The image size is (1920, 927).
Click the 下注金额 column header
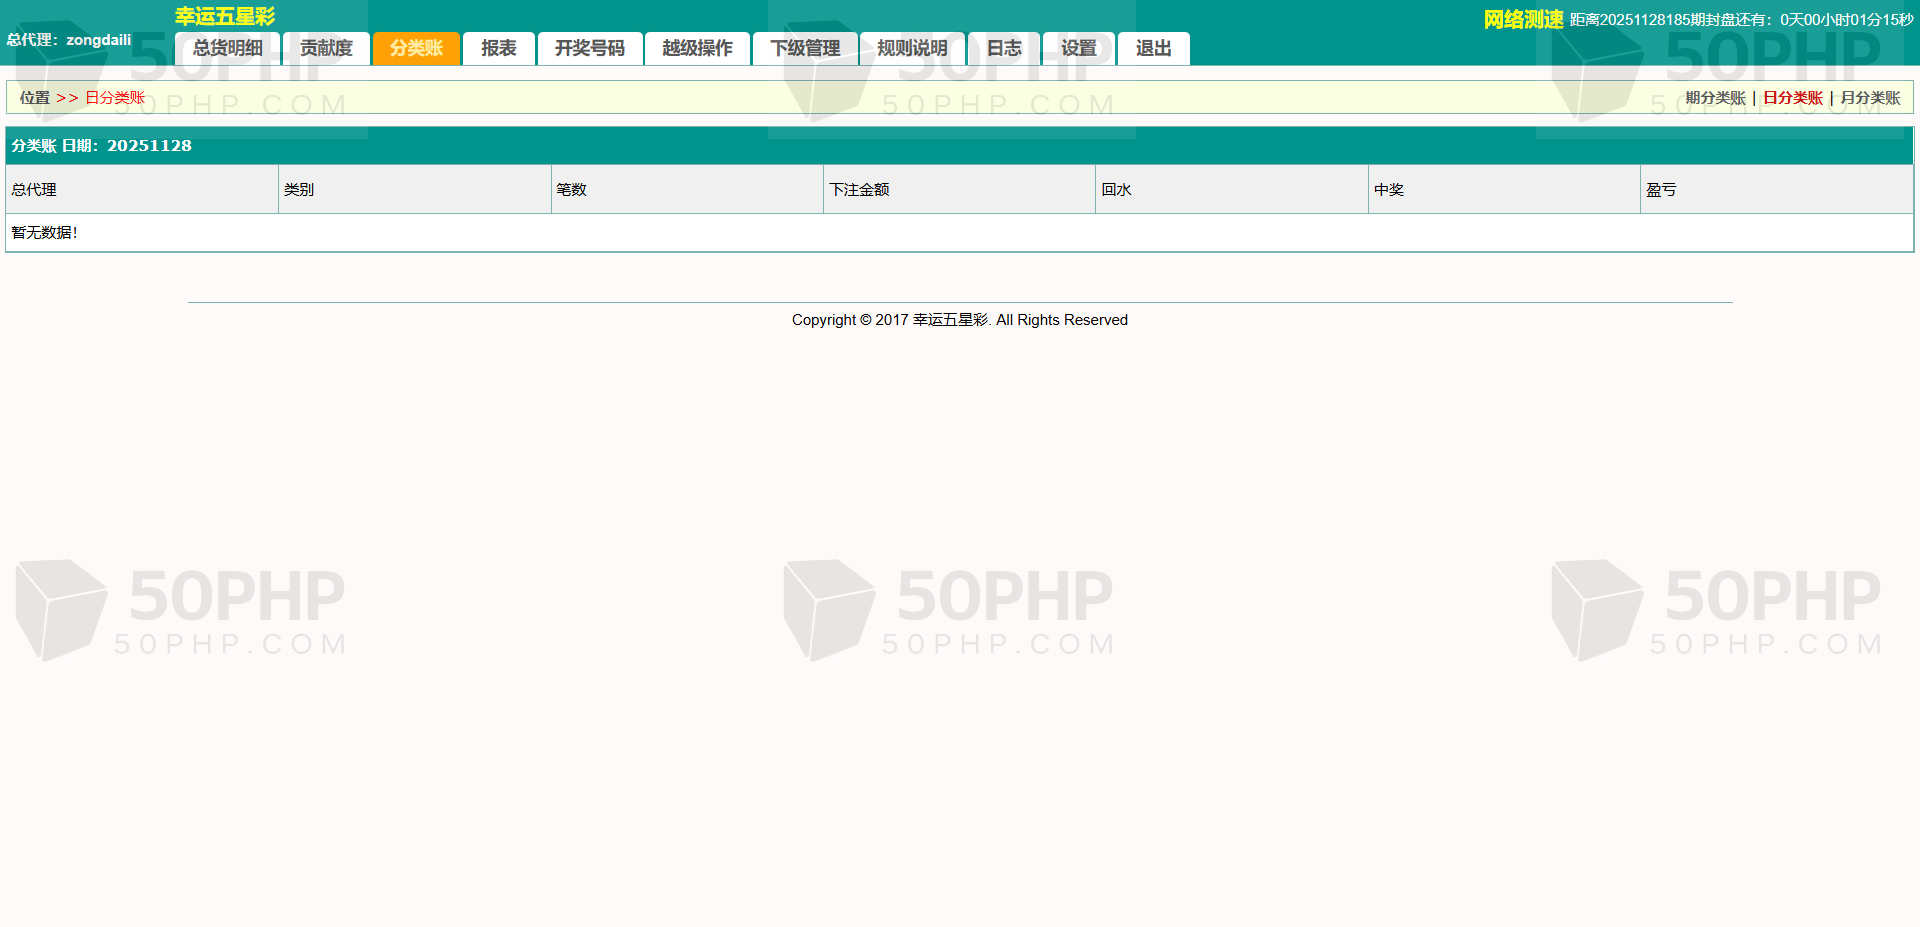pyautogui.click(x=859, y=190)
